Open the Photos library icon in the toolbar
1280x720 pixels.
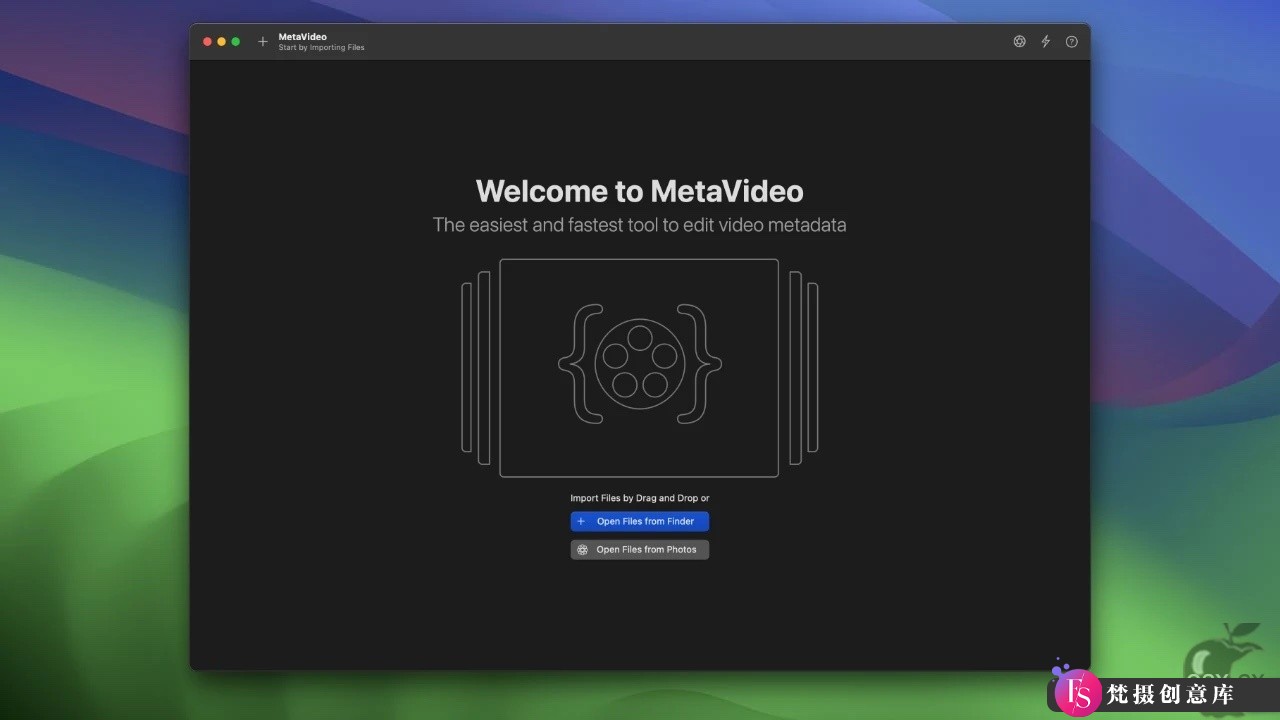pos(1019,42)
